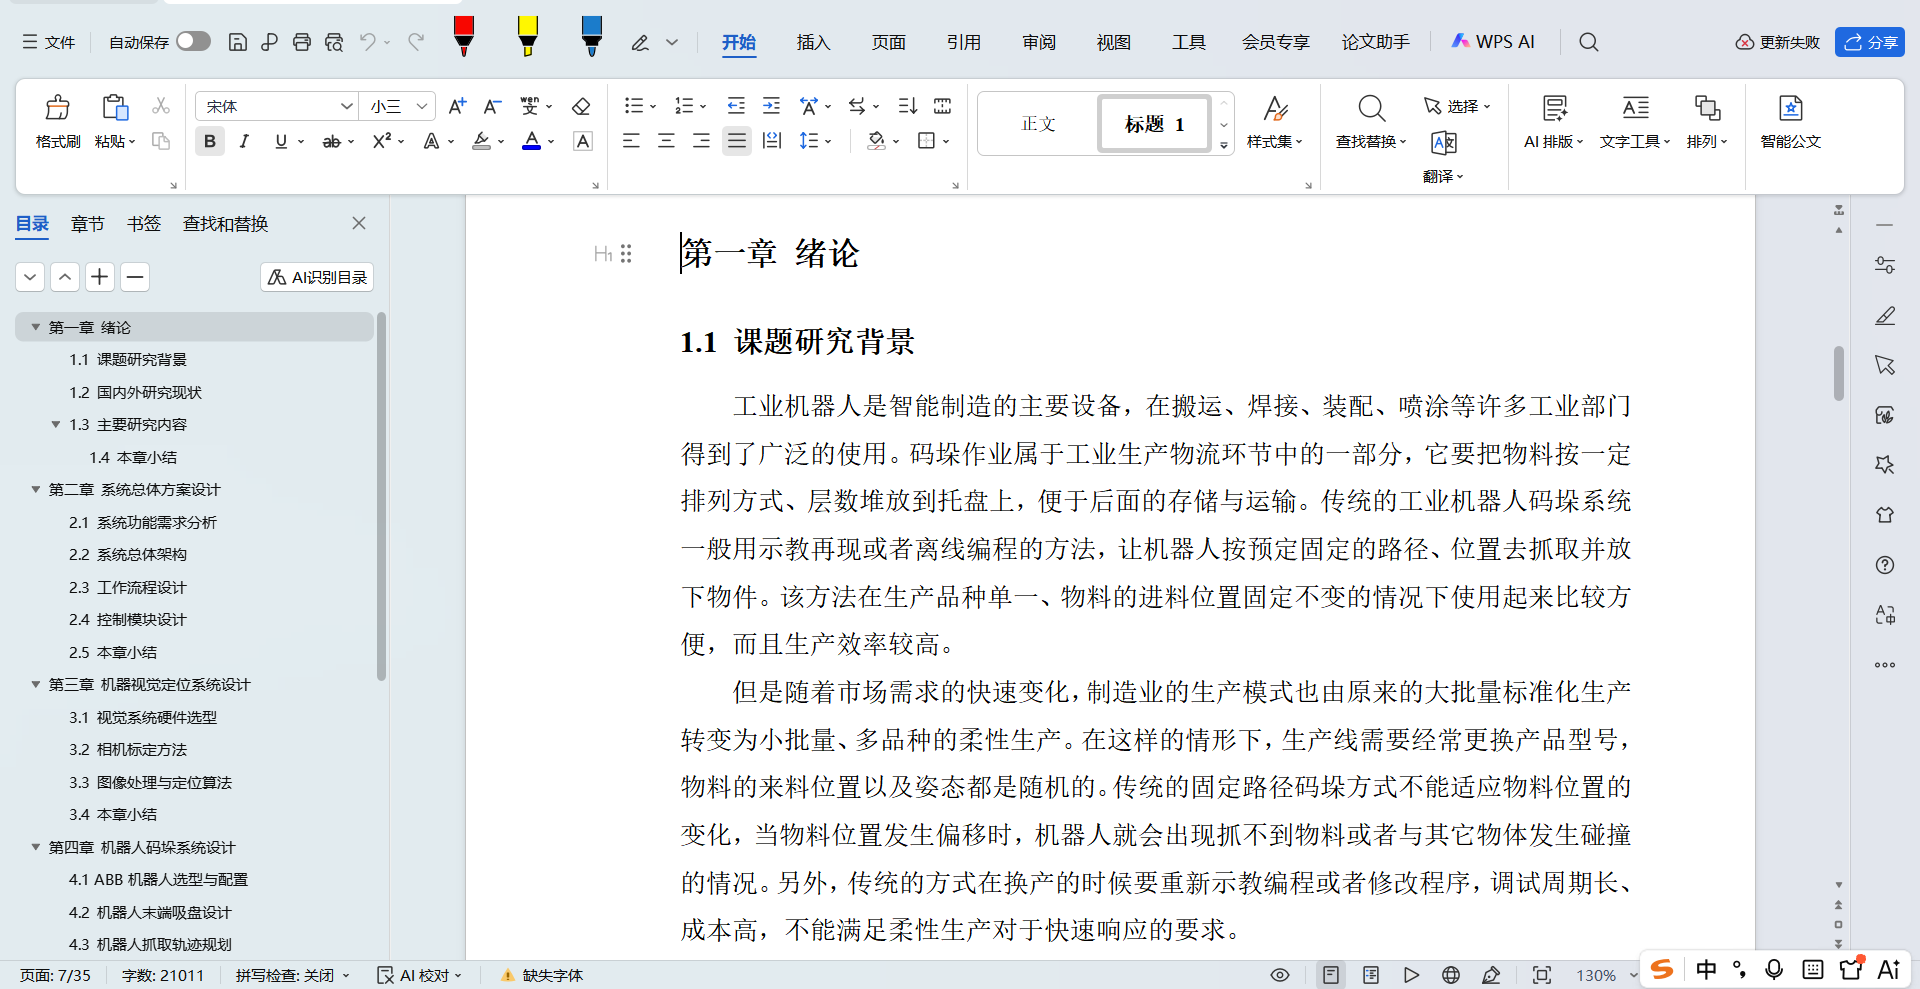
Task: Click the Format Painter (格式刷) icon
Action: point(58,107)
